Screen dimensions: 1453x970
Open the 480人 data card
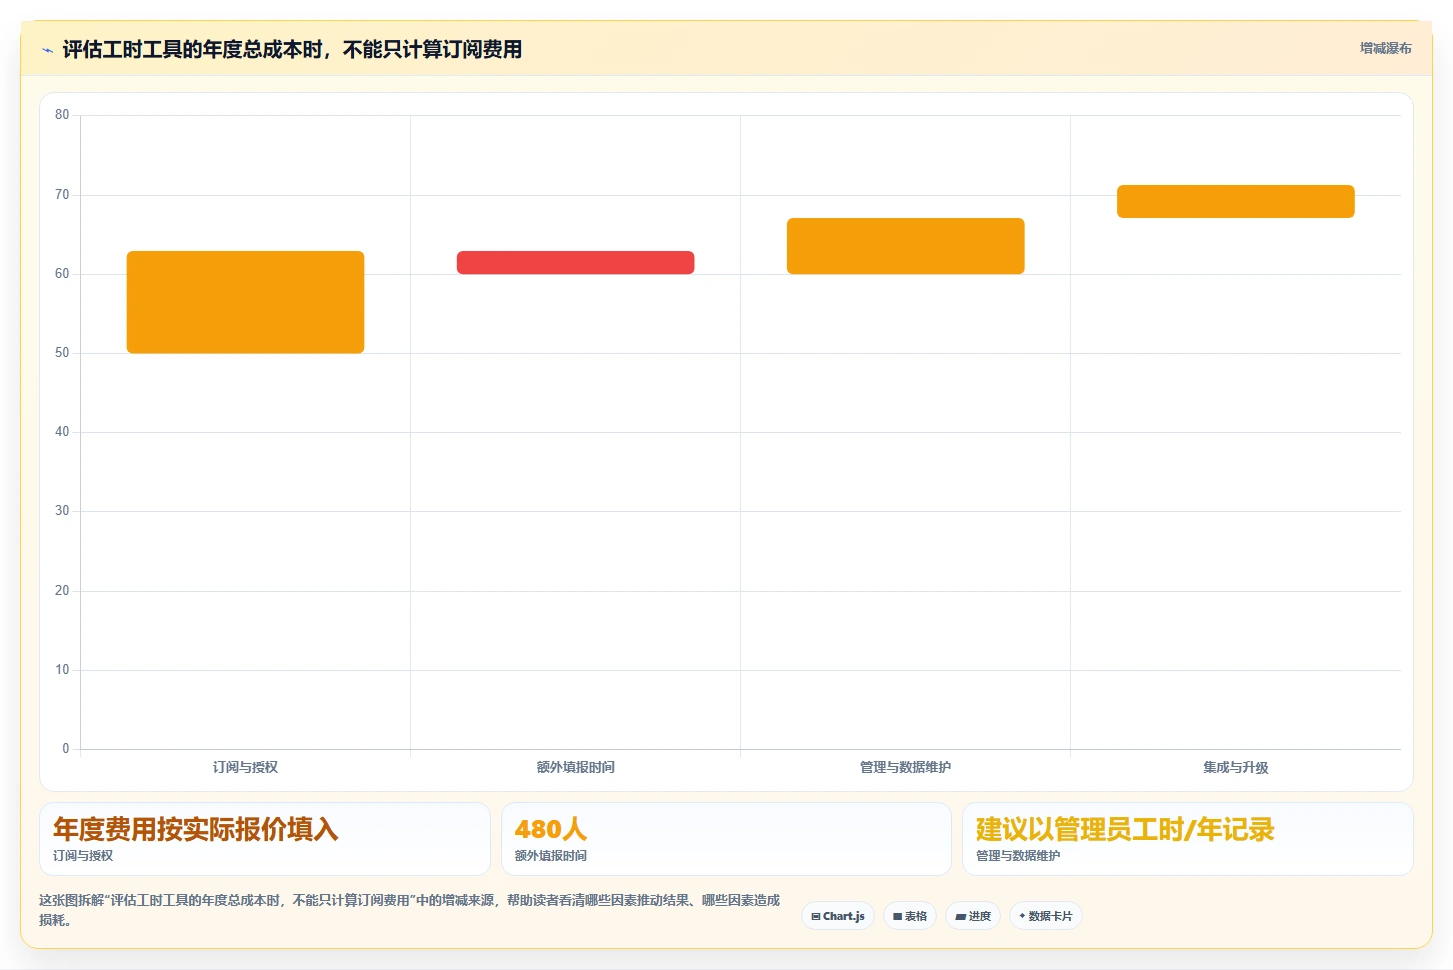tap(726, 839)
